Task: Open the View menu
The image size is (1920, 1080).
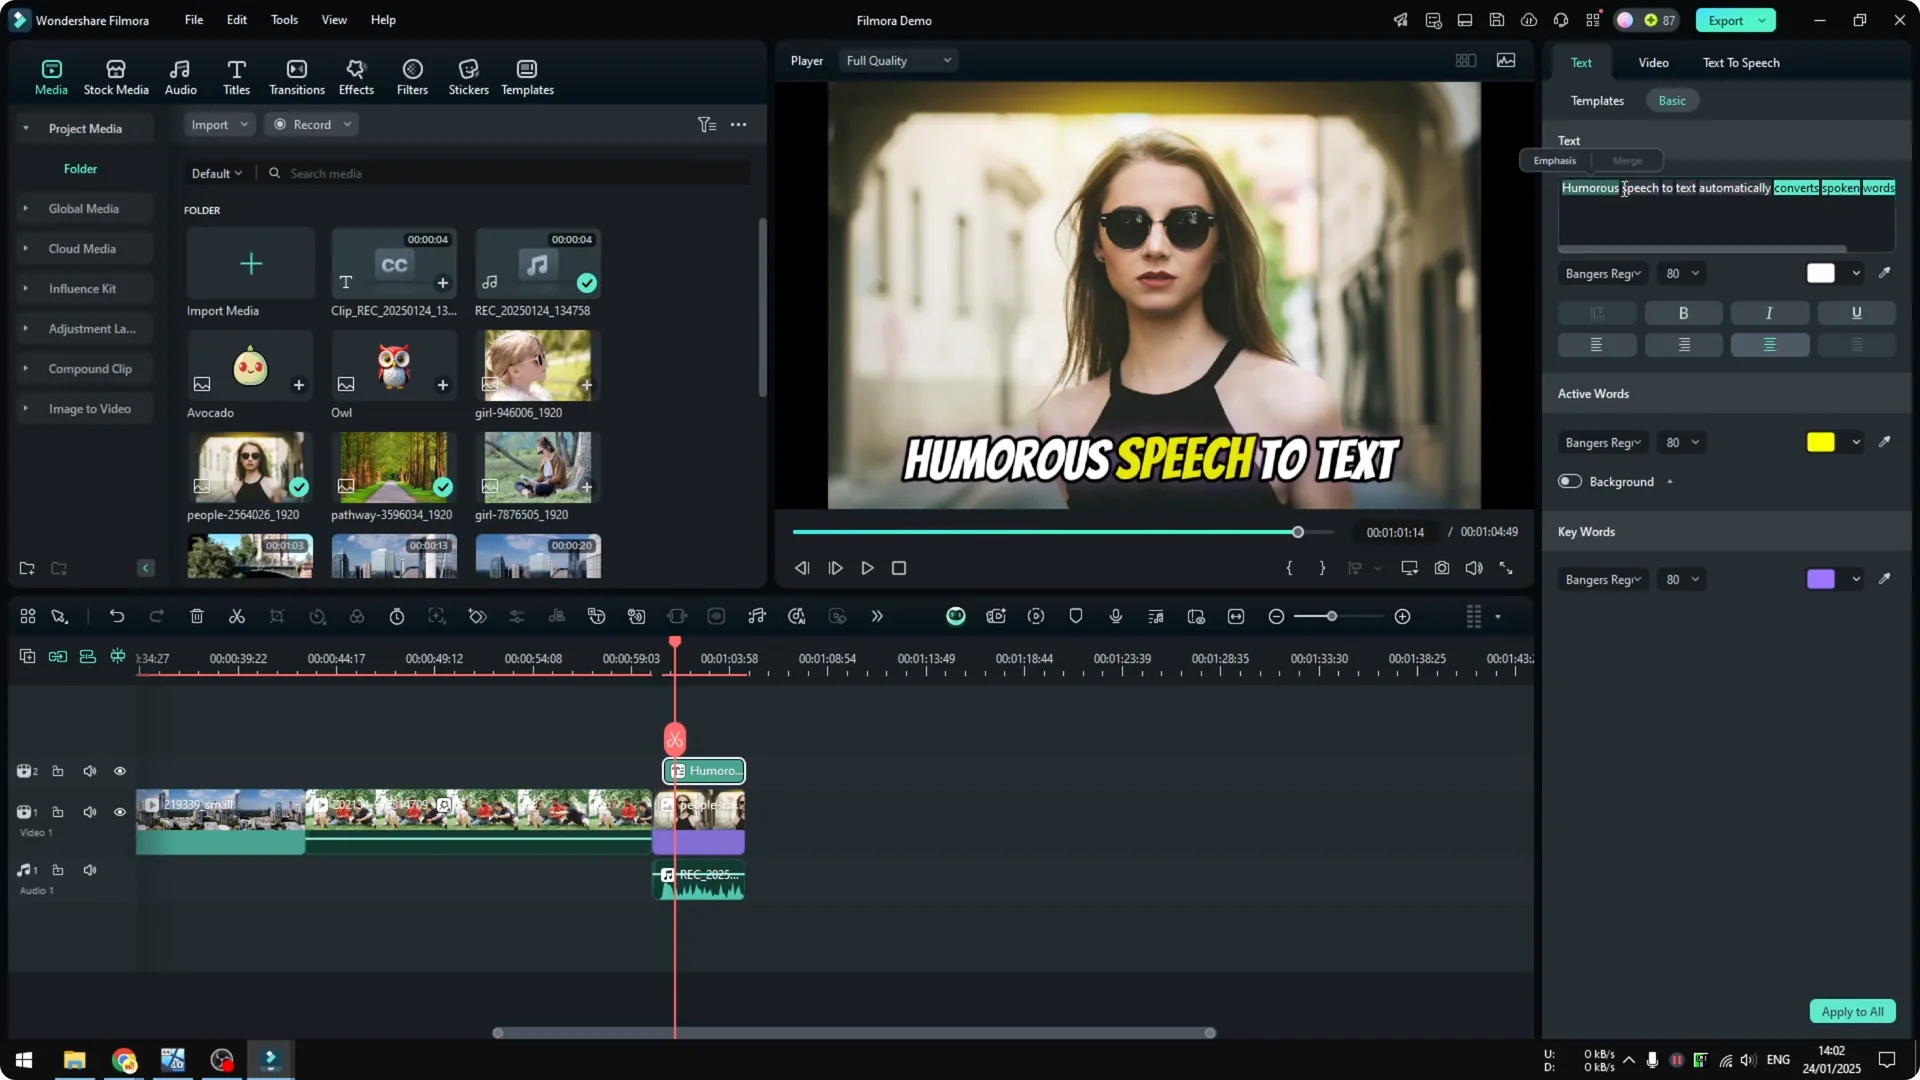Action: point(334,20)
